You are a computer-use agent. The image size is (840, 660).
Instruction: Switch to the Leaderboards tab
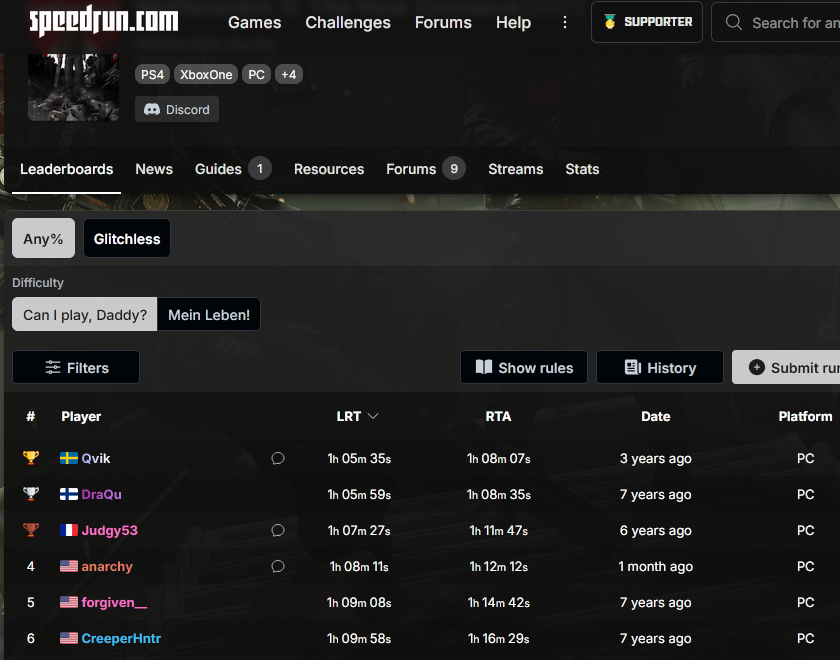66,169
